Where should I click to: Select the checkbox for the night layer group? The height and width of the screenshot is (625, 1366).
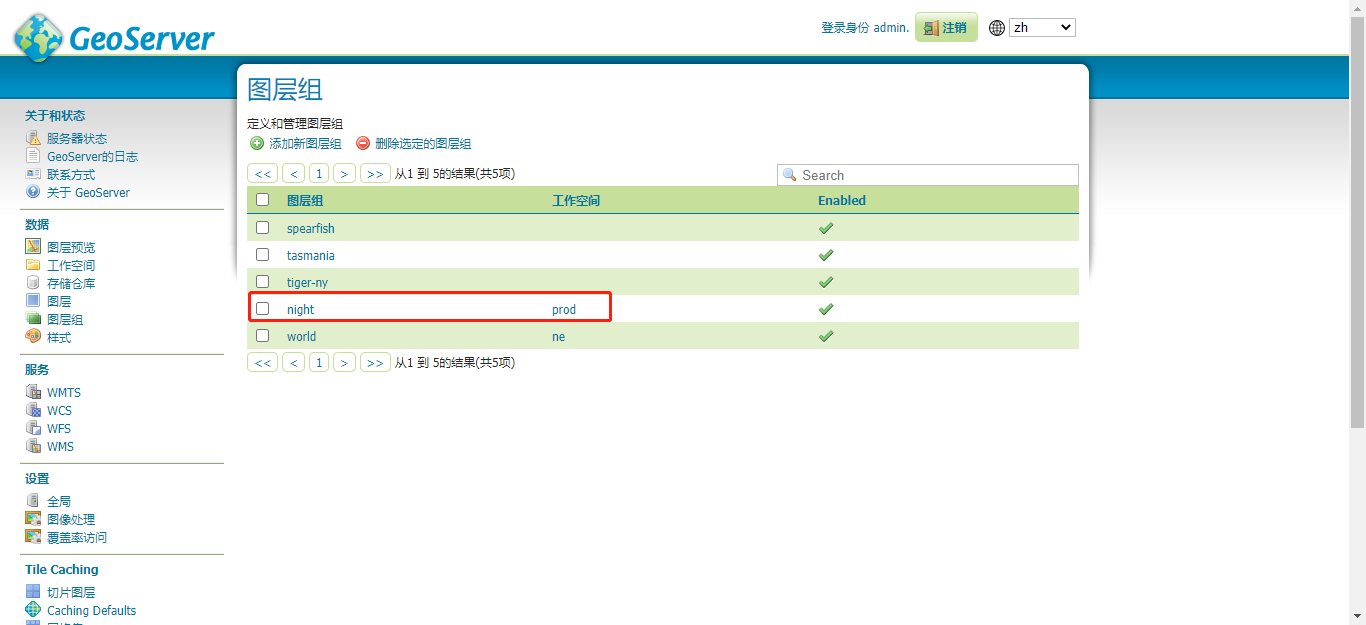click(x=262, y=308)
